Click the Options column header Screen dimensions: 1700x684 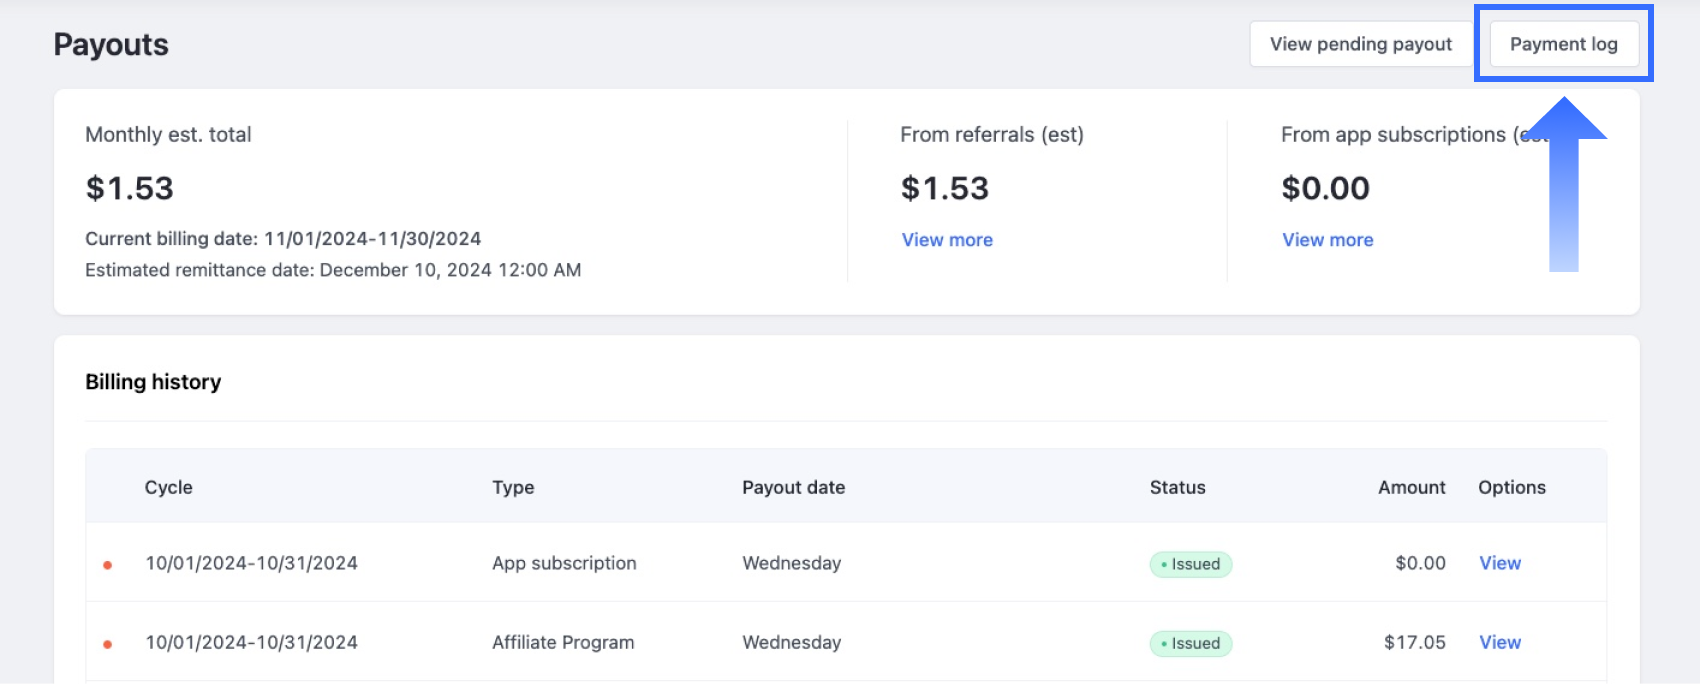tap(1511, 487)
